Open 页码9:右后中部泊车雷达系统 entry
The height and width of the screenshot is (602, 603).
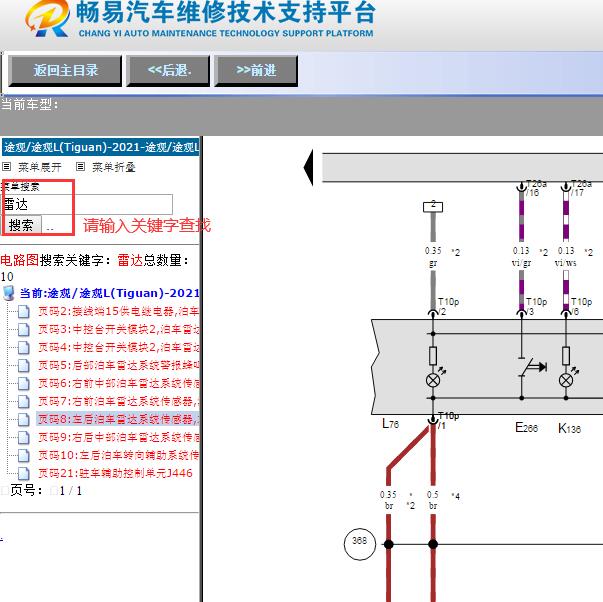[118, 437]
